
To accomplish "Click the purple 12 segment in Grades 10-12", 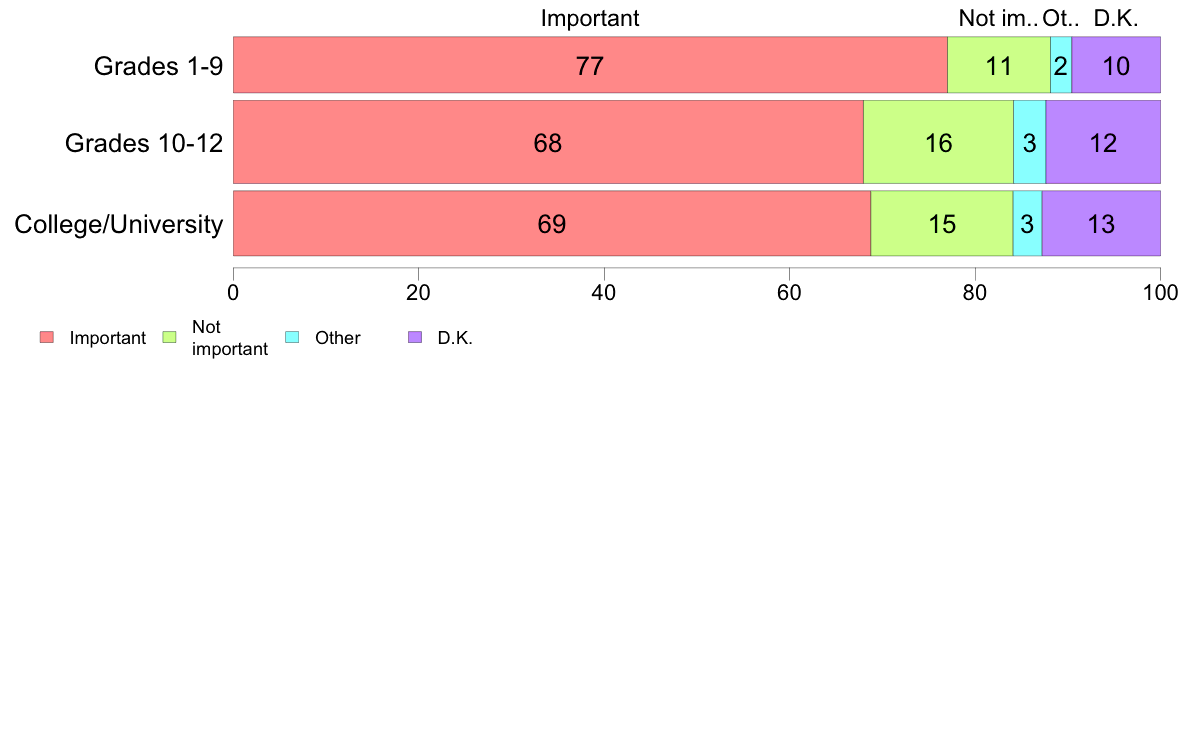I will (x=1103, y=143).
